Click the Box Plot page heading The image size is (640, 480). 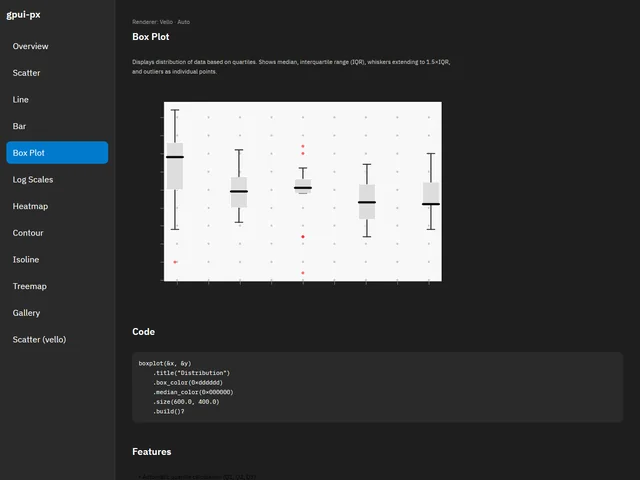pyautogui.click(x=151, y=37)
